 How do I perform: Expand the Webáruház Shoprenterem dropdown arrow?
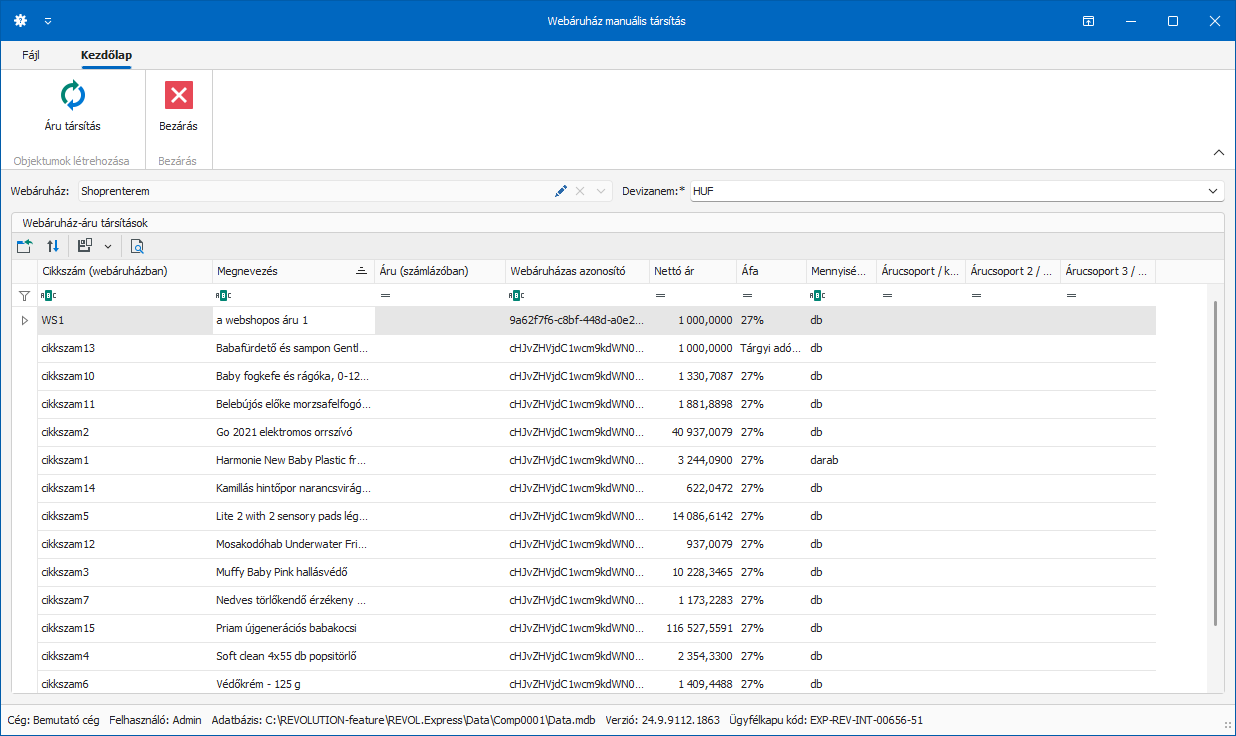click(x=601, y=191)
